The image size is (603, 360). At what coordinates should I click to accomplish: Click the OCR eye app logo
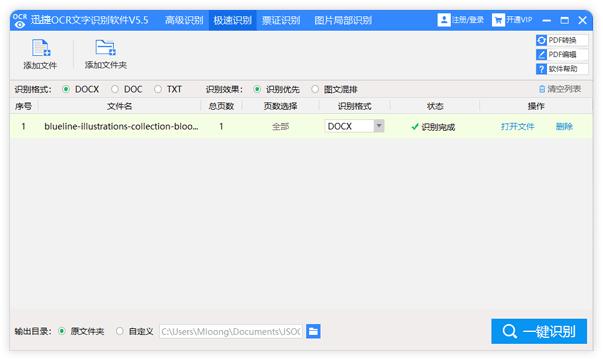click(20, 21)
